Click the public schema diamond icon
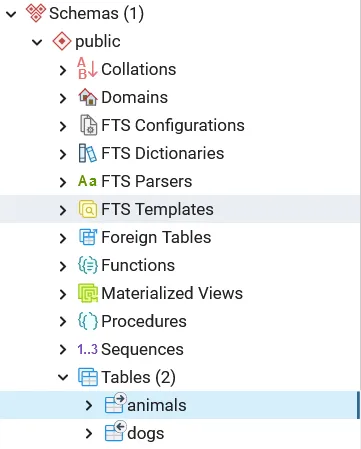361x449 pixels. tap(62, 41)
